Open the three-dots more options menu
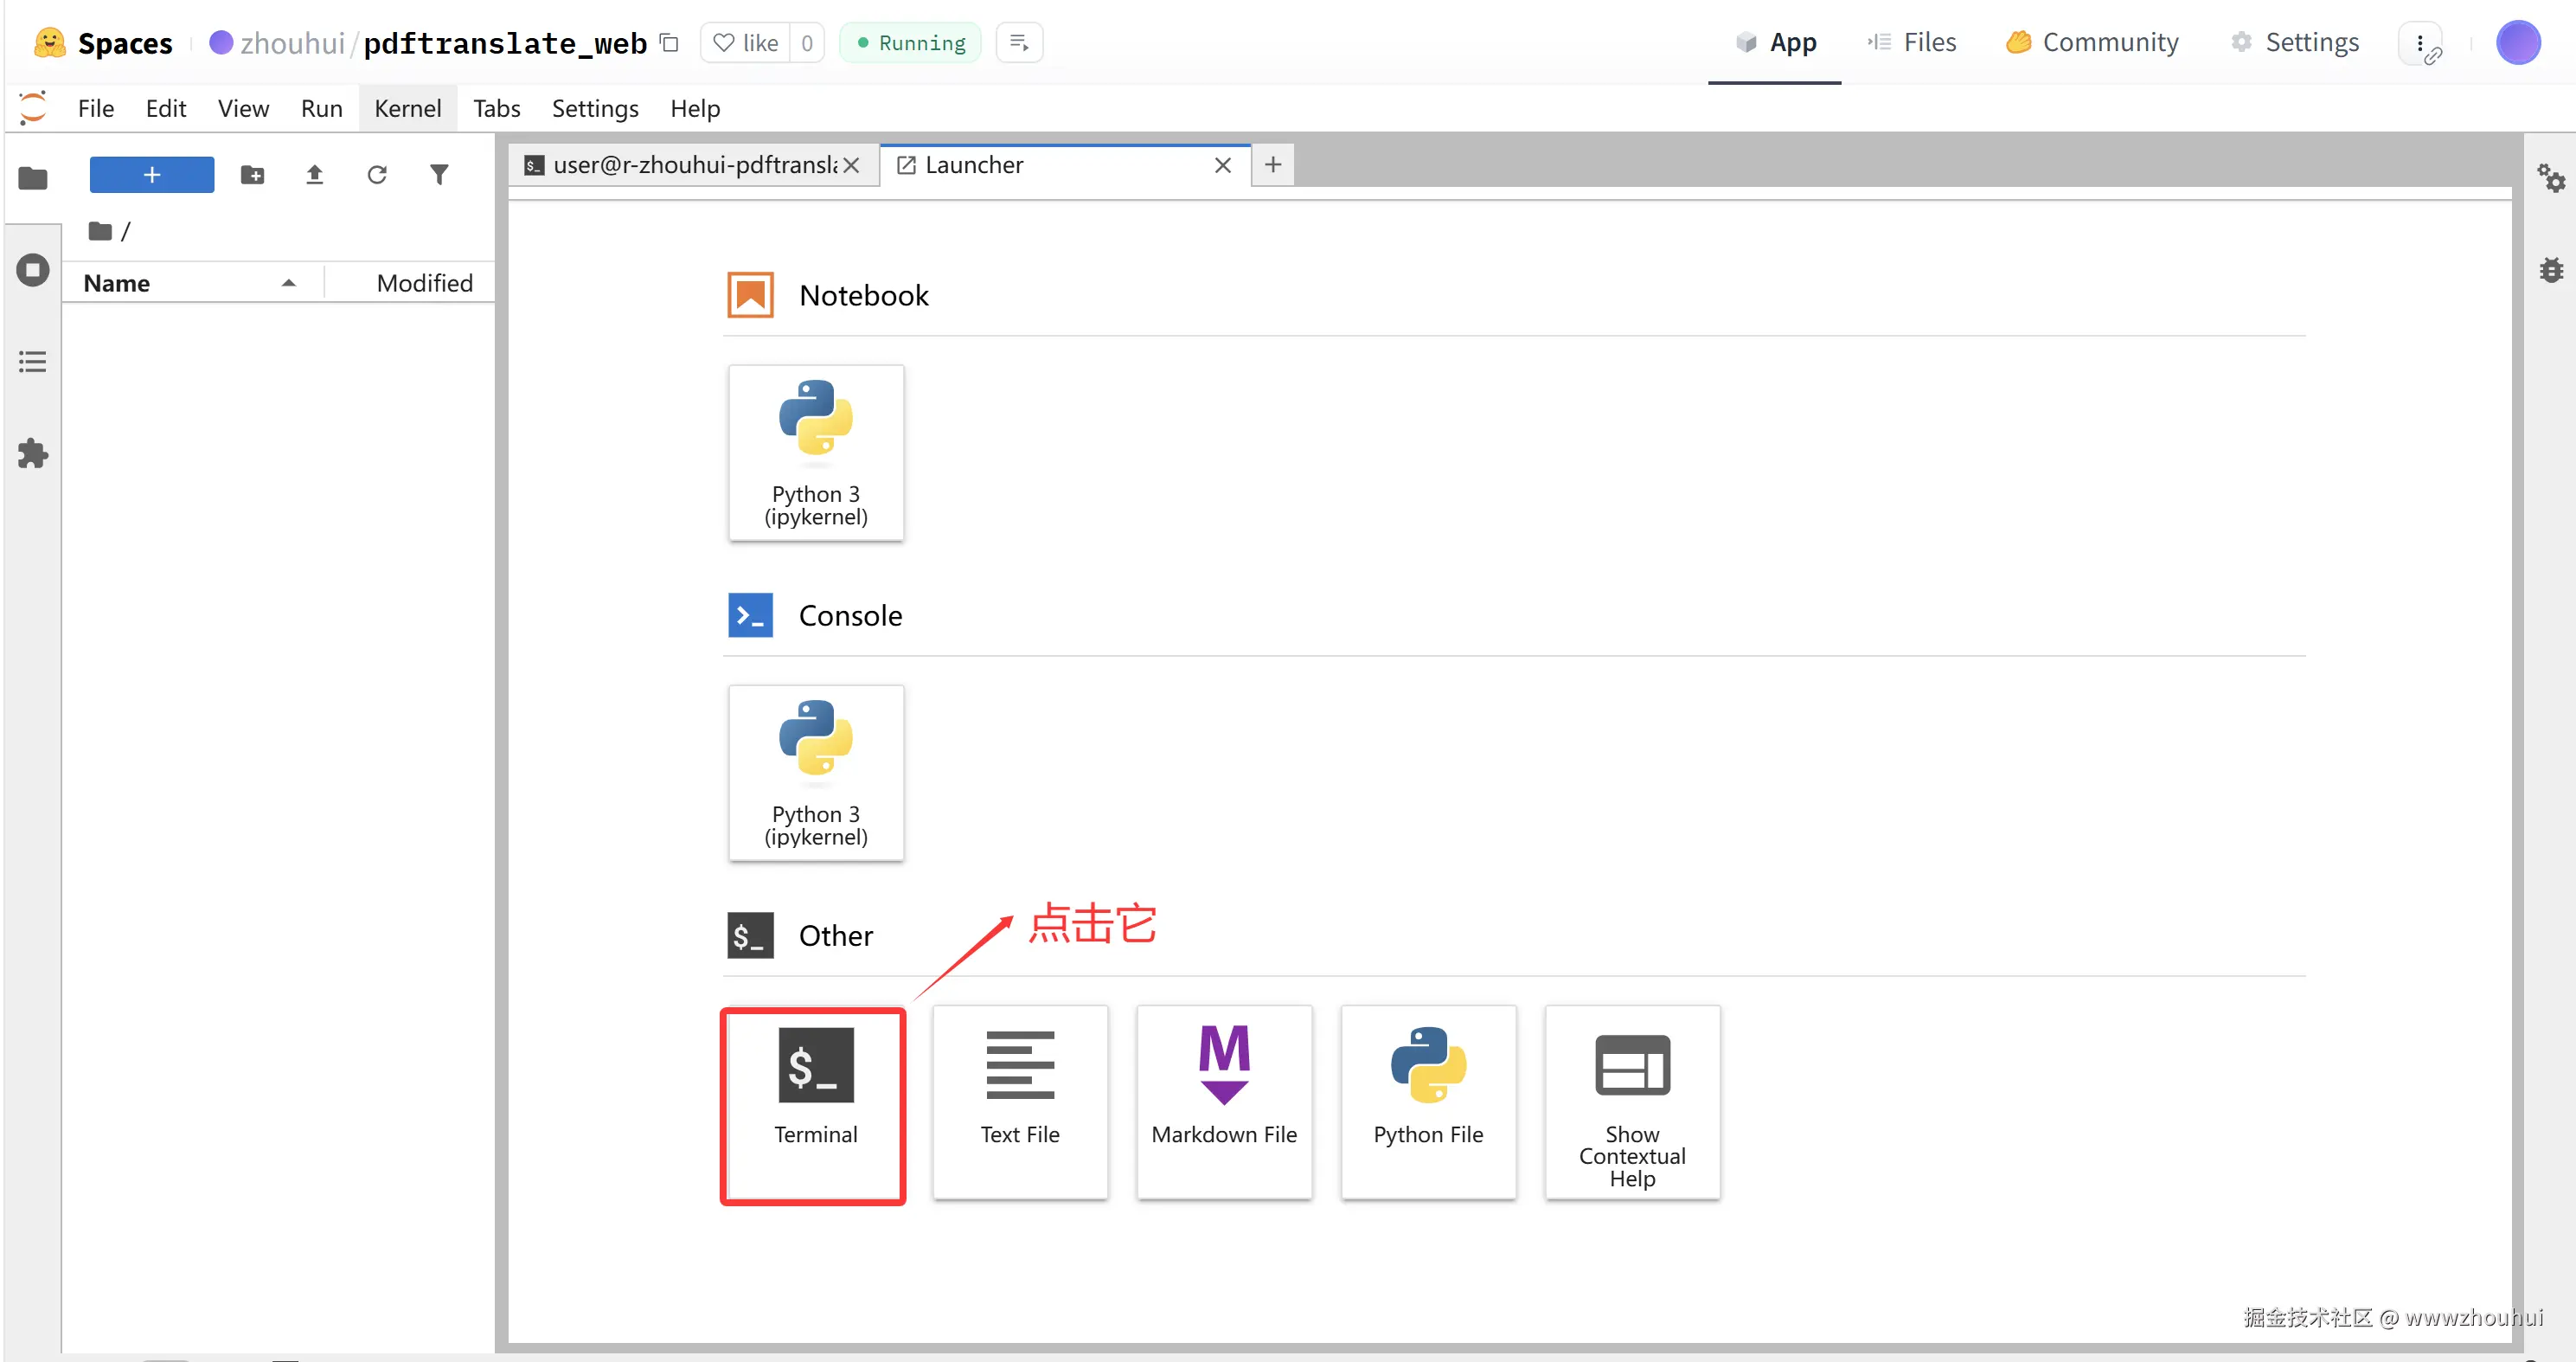The image size is (2576, 1362). [2420, 44]
